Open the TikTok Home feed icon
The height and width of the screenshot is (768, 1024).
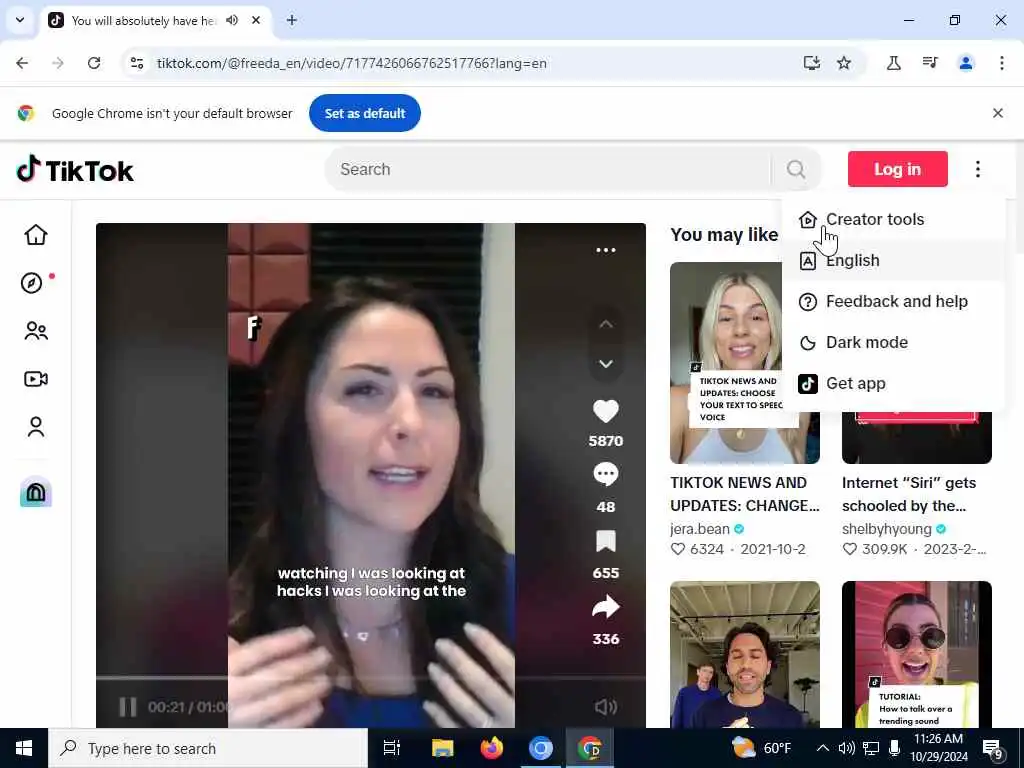point(36,234)
